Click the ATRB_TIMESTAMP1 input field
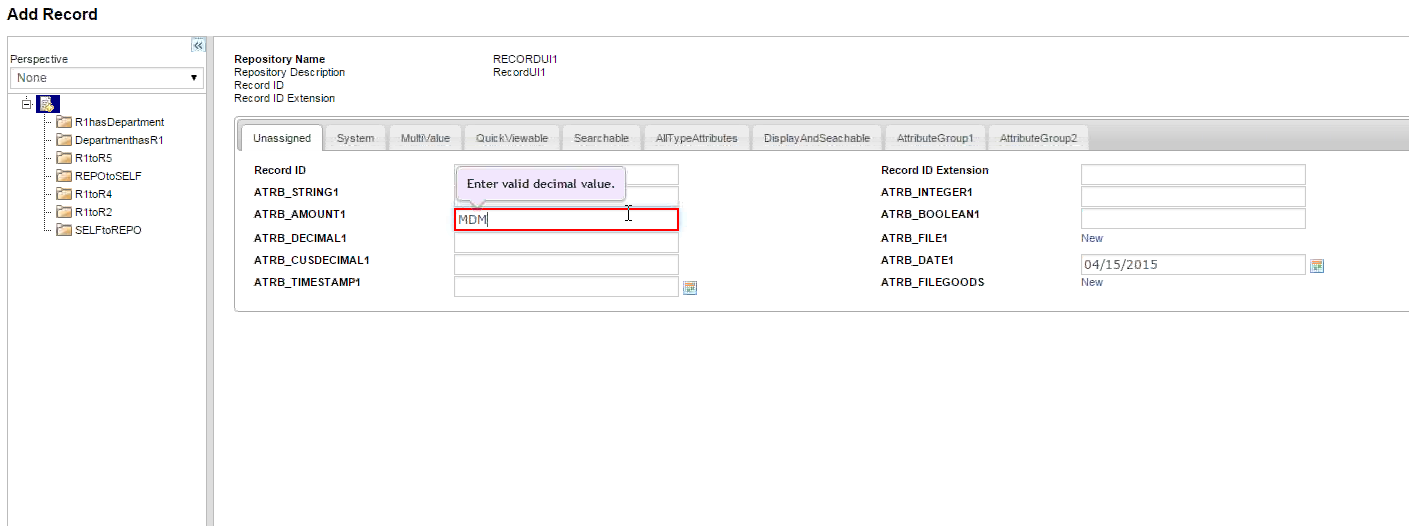Viewport: 1409px width, 526px height. point(566,287)
